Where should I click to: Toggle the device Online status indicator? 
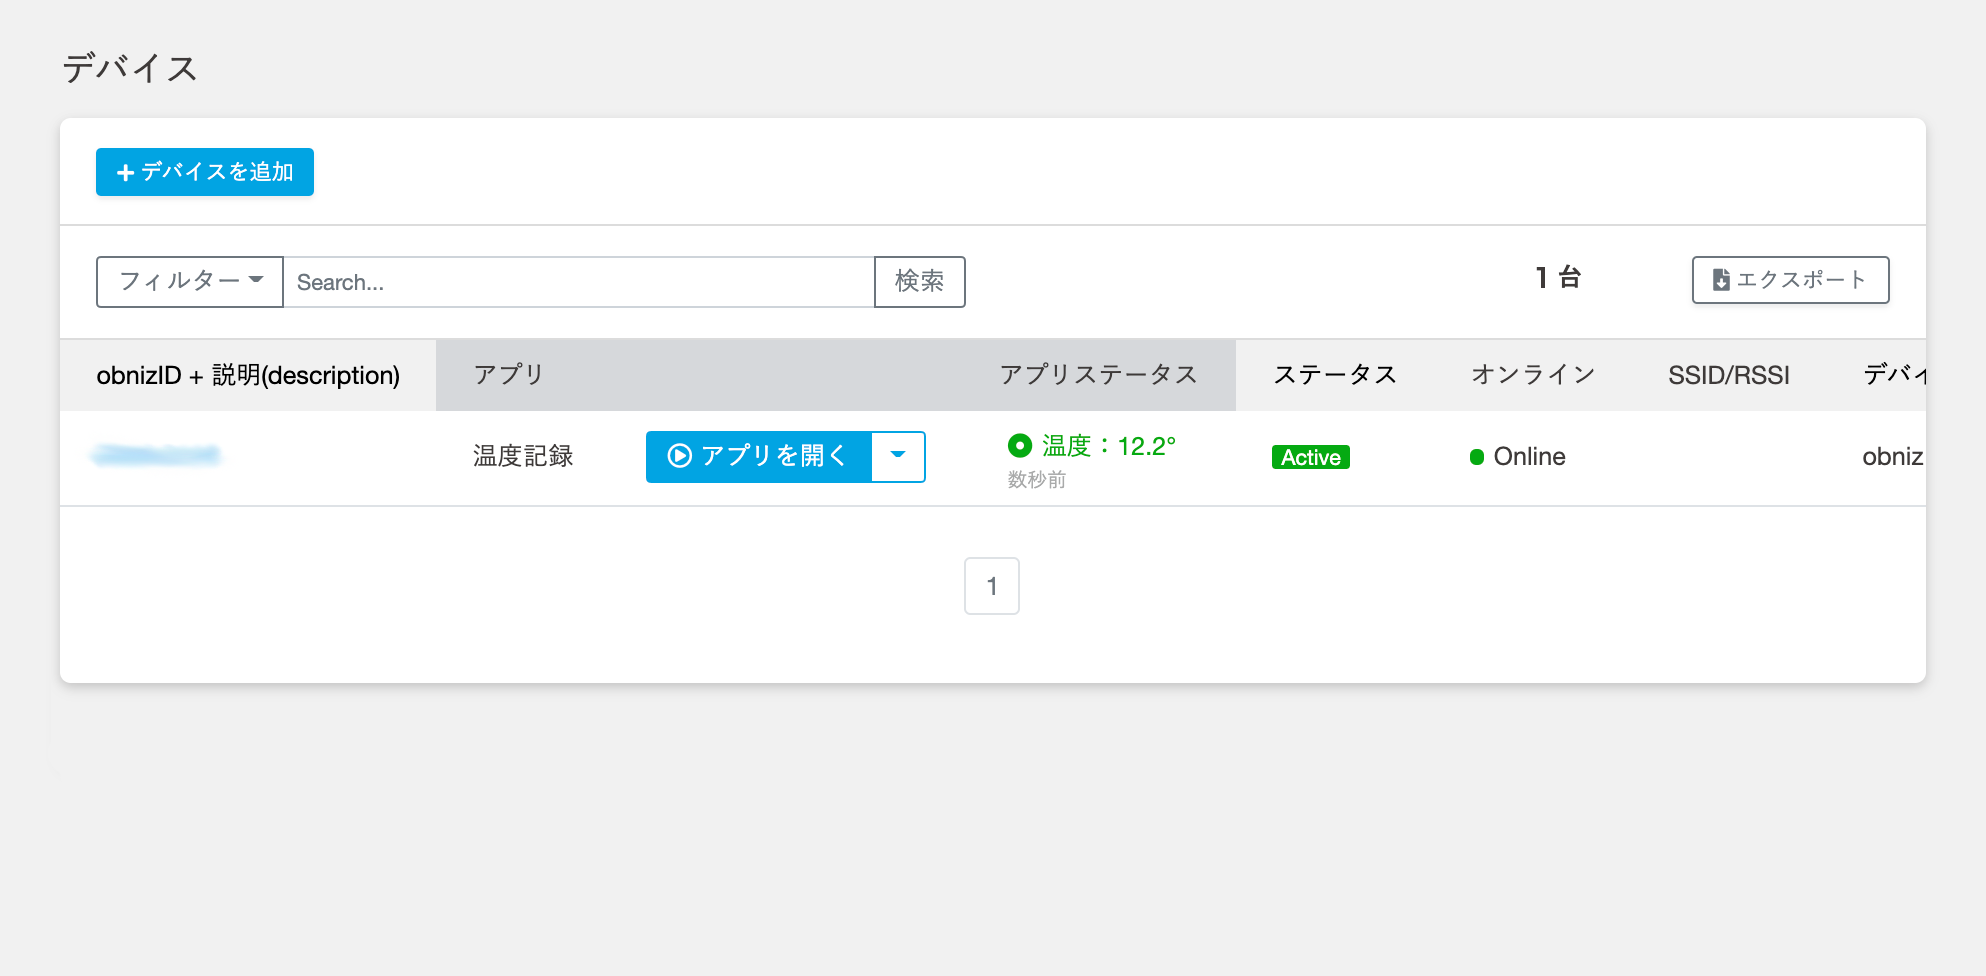coord(1475,456)
